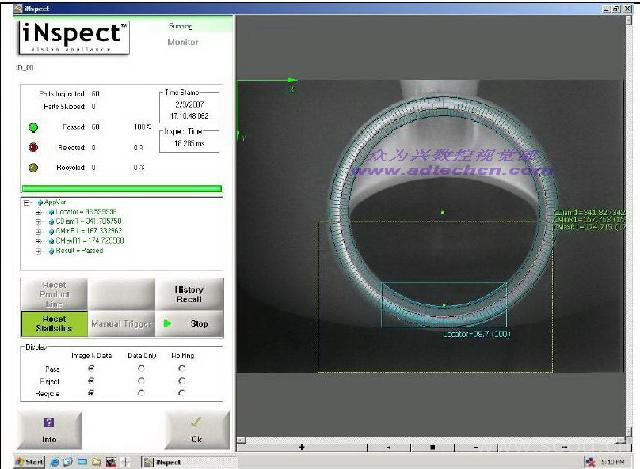Click the plus zoom button below image

(301, 445)
